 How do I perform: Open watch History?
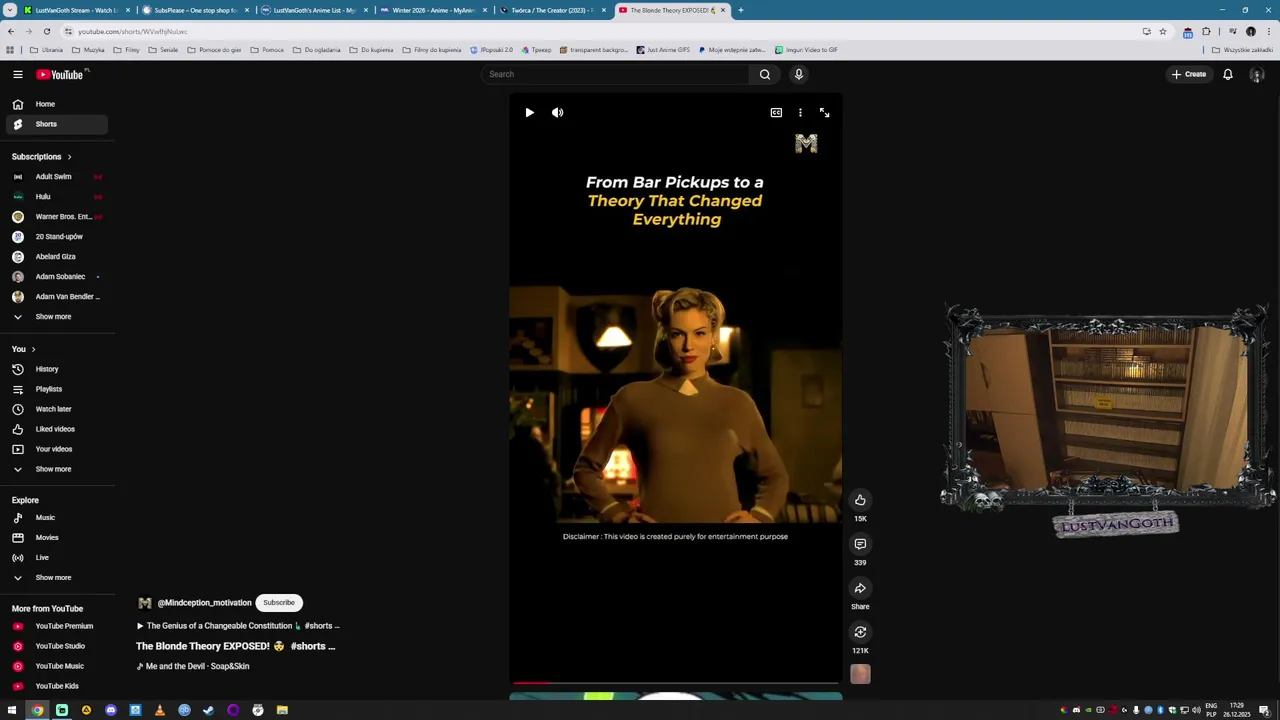click(x=56, y=369)
